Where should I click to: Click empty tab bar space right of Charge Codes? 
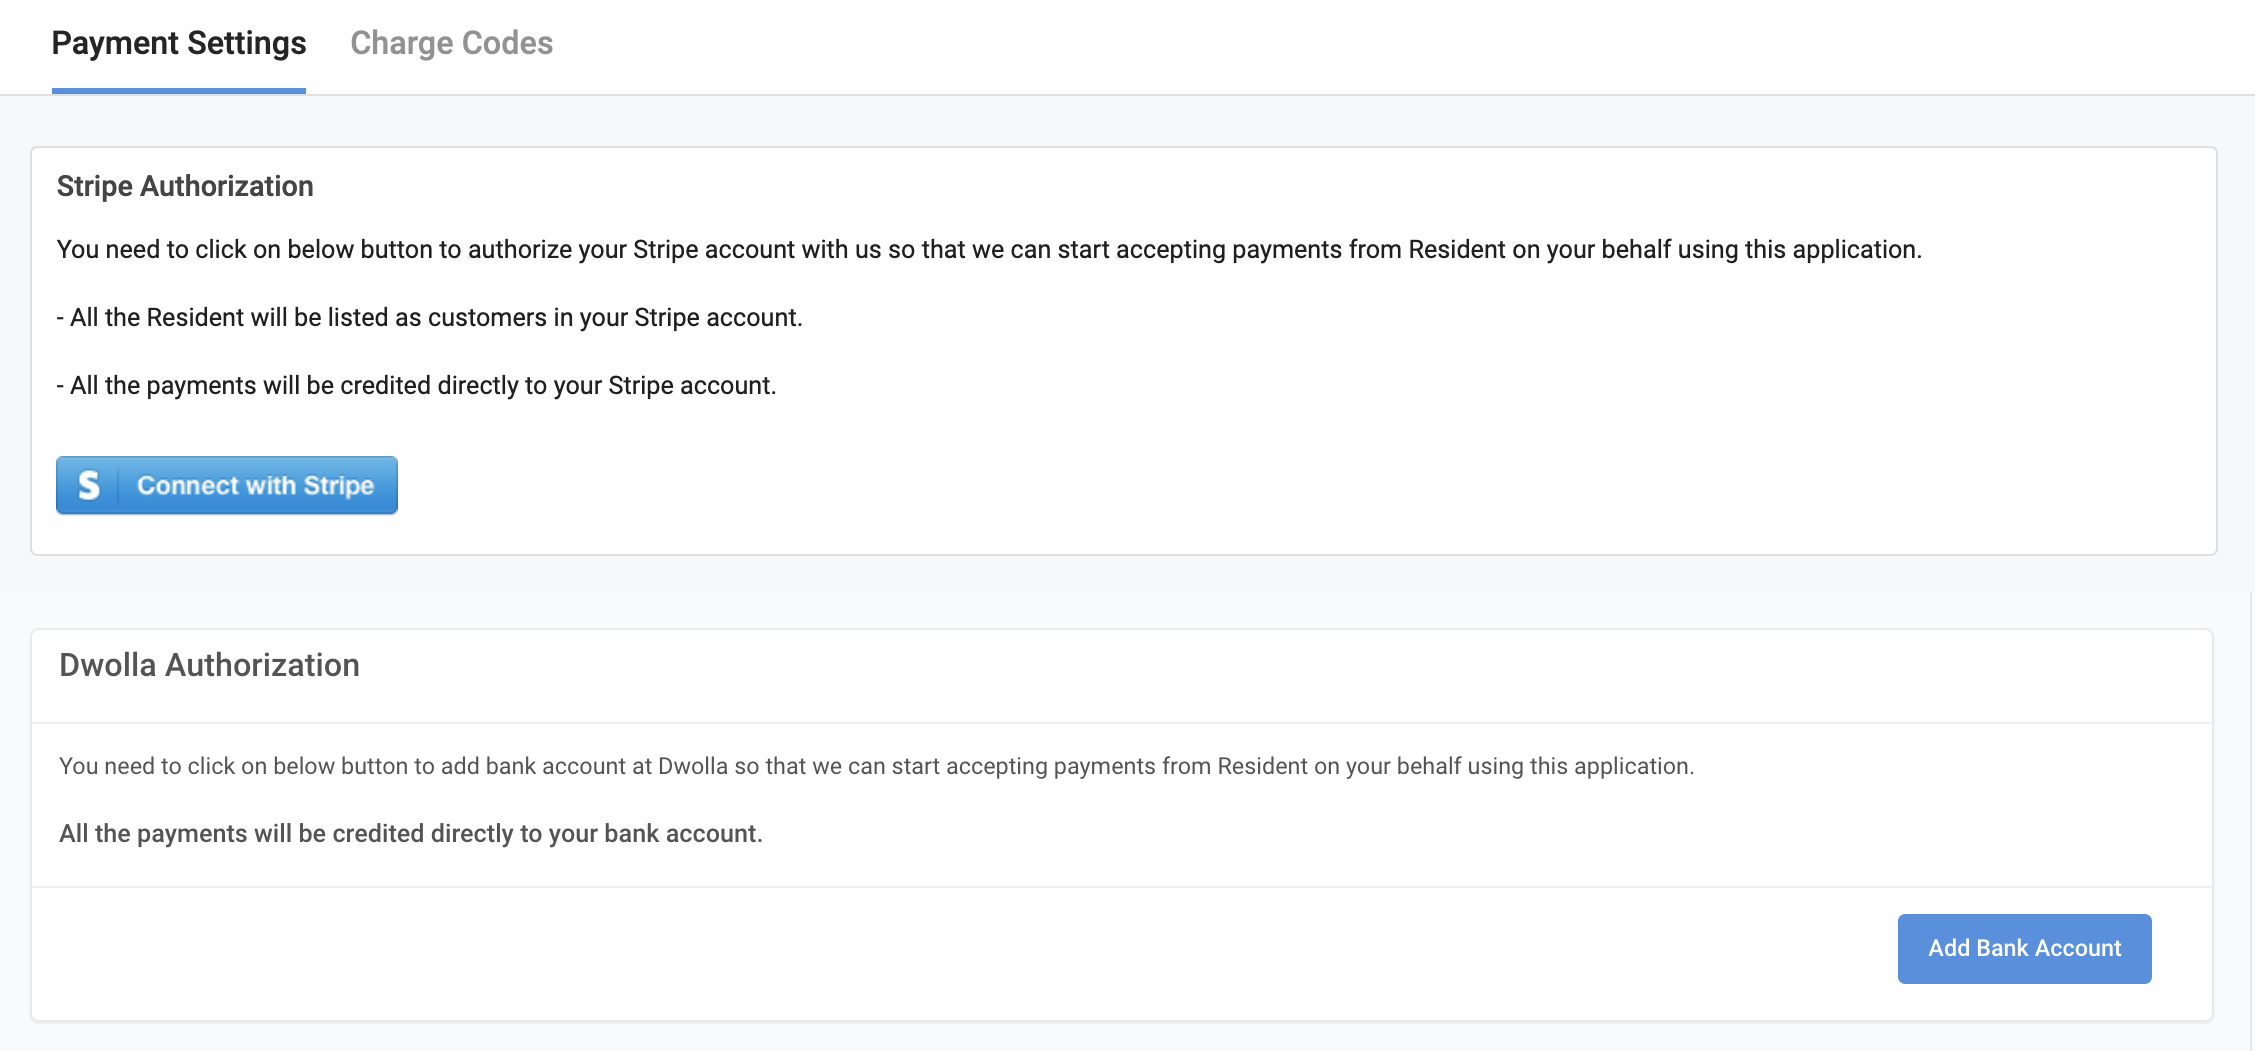coord(1300,45)
